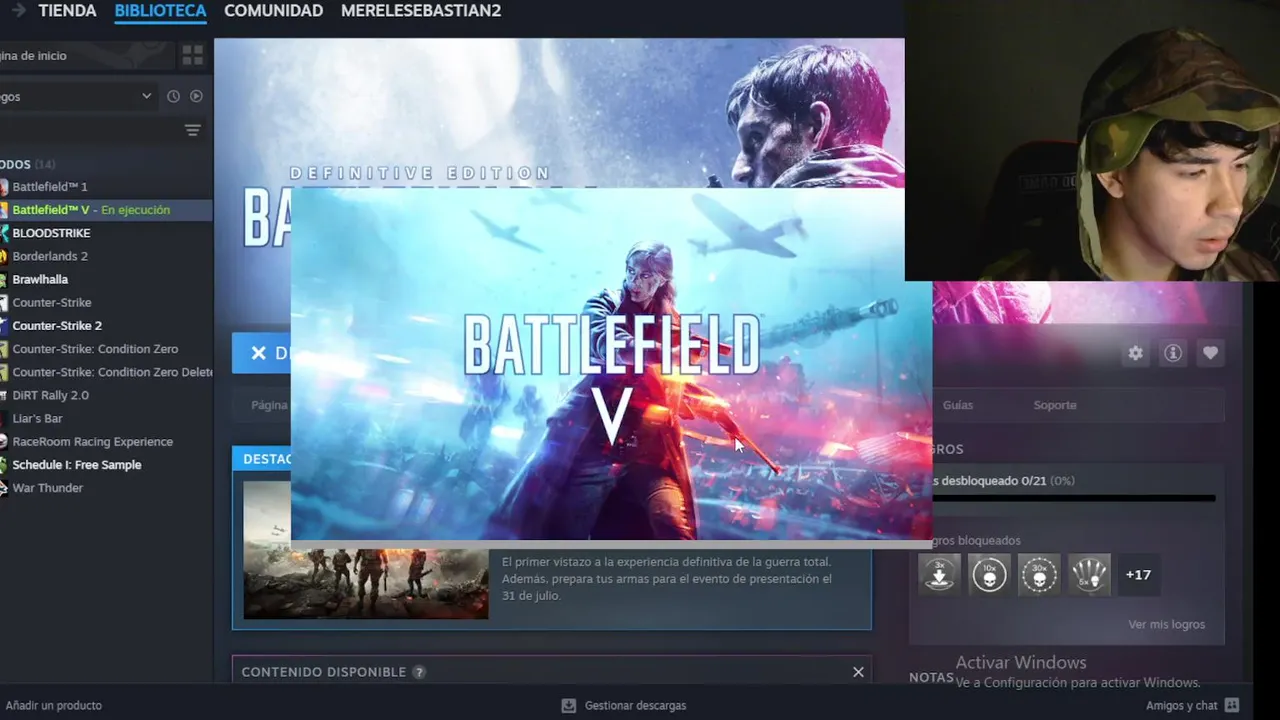
Task: Select Schedule I: Free Sample entry
Action: 106,464
